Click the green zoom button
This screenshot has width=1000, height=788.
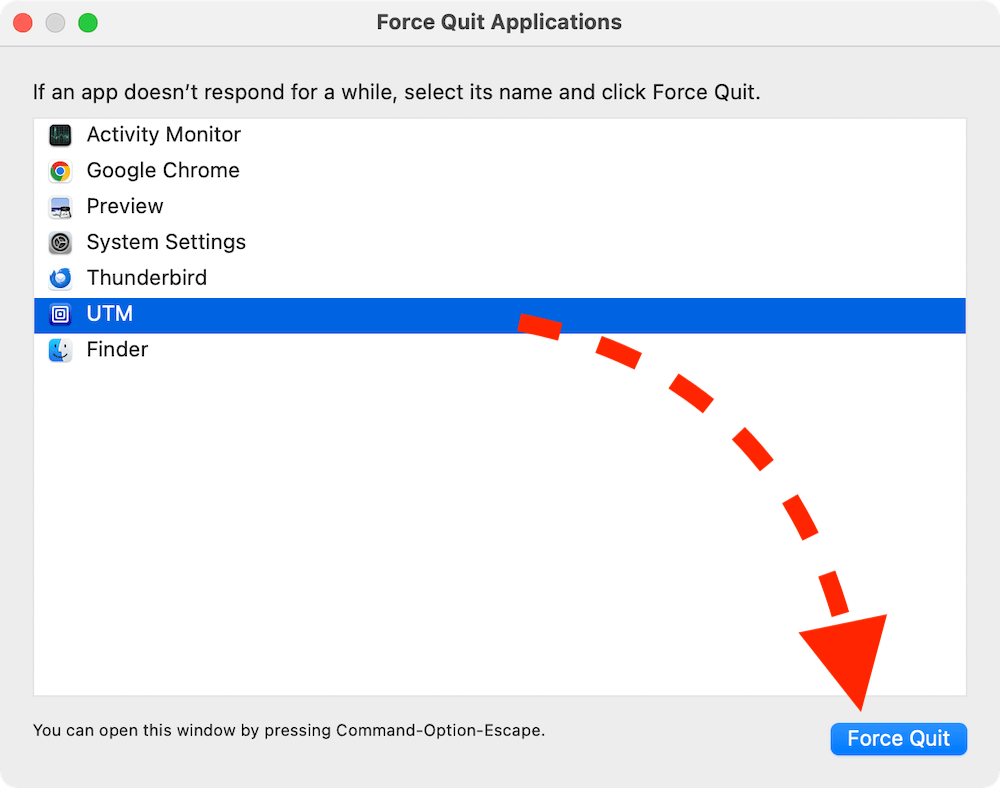click(x=88, y=22)
